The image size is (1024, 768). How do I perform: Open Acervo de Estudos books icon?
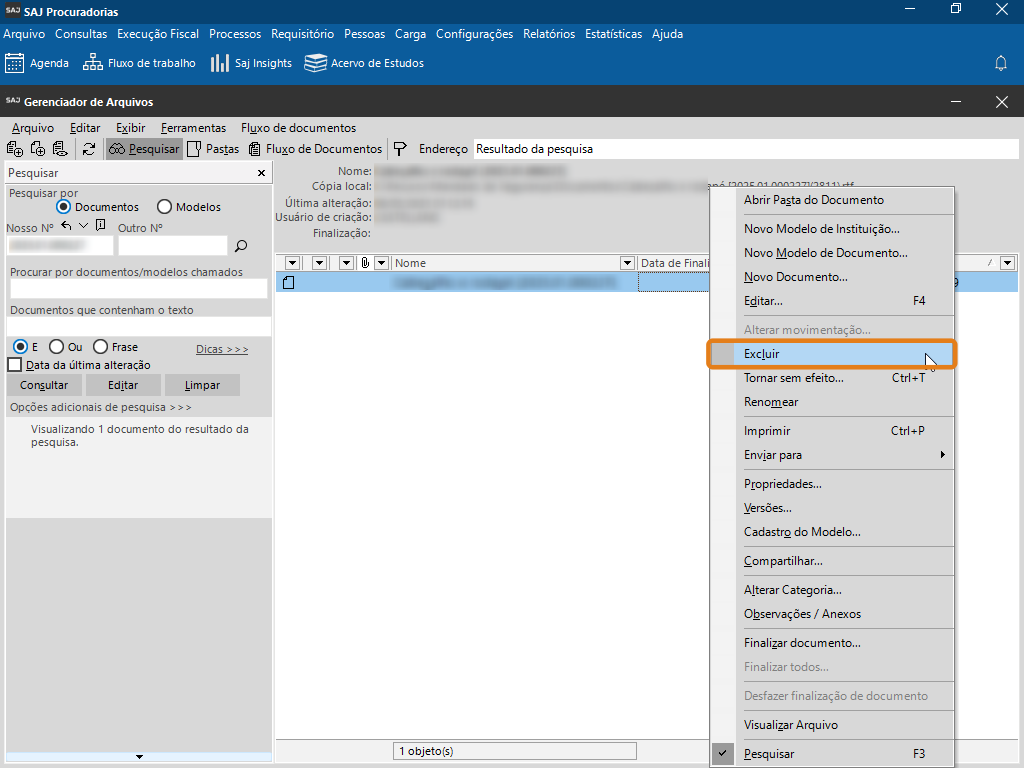316,63
